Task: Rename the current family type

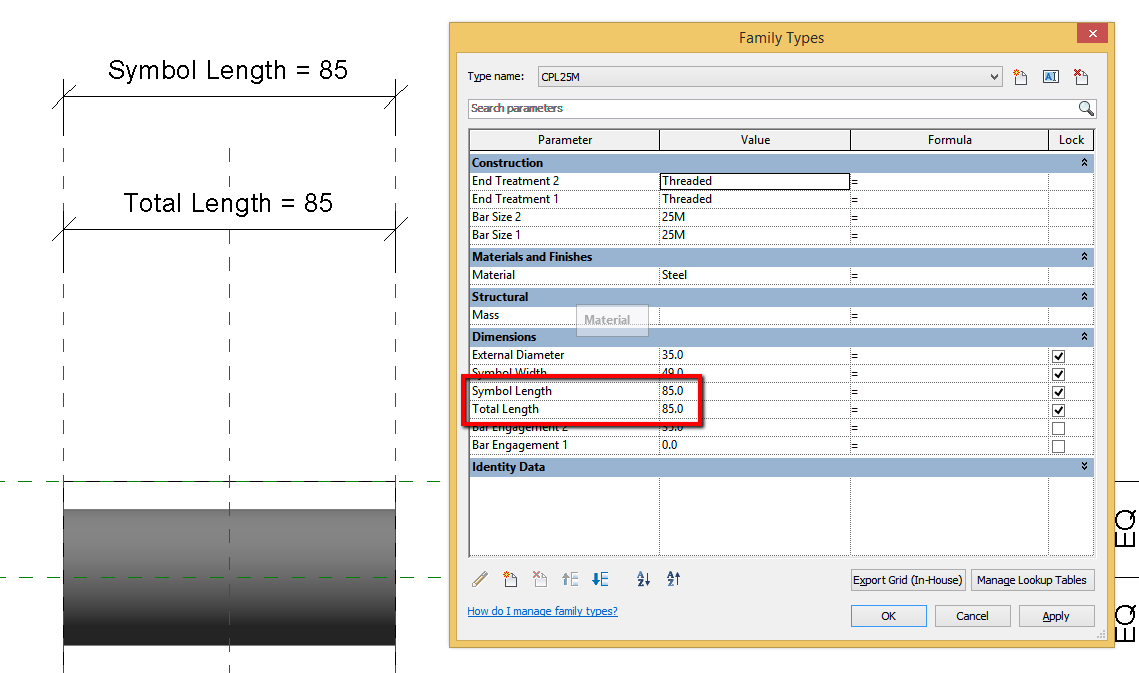Action: (1050, 76)
